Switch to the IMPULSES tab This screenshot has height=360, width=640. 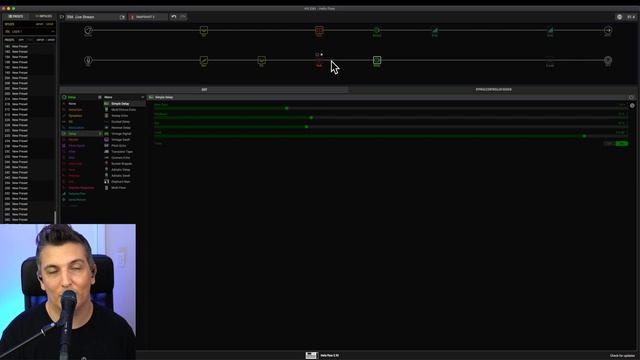[x=43, y=16]
